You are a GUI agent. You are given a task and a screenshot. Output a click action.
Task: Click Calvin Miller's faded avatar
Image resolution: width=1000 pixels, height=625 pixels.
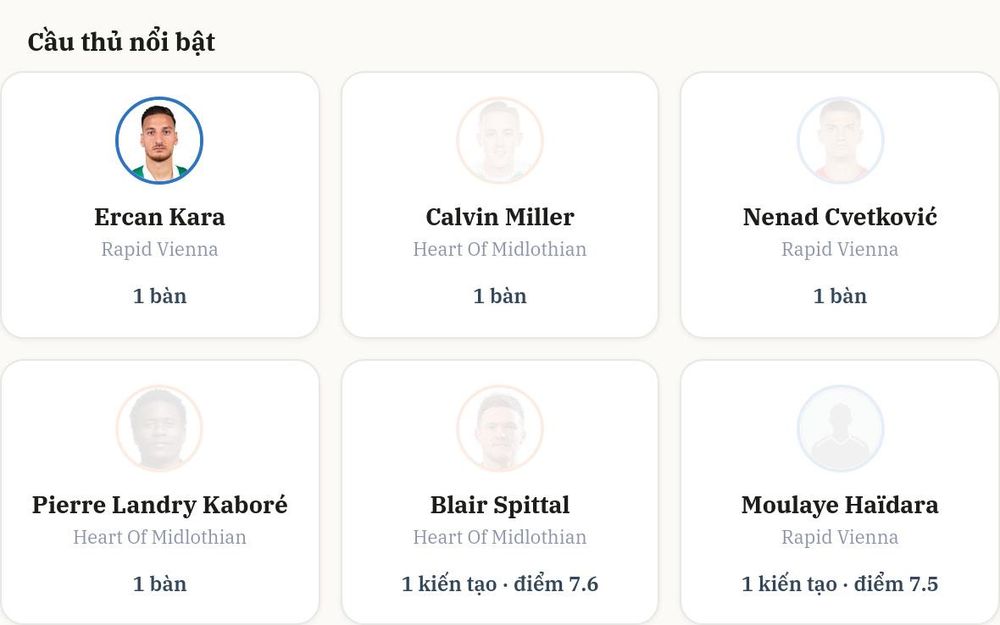point(500,140)
